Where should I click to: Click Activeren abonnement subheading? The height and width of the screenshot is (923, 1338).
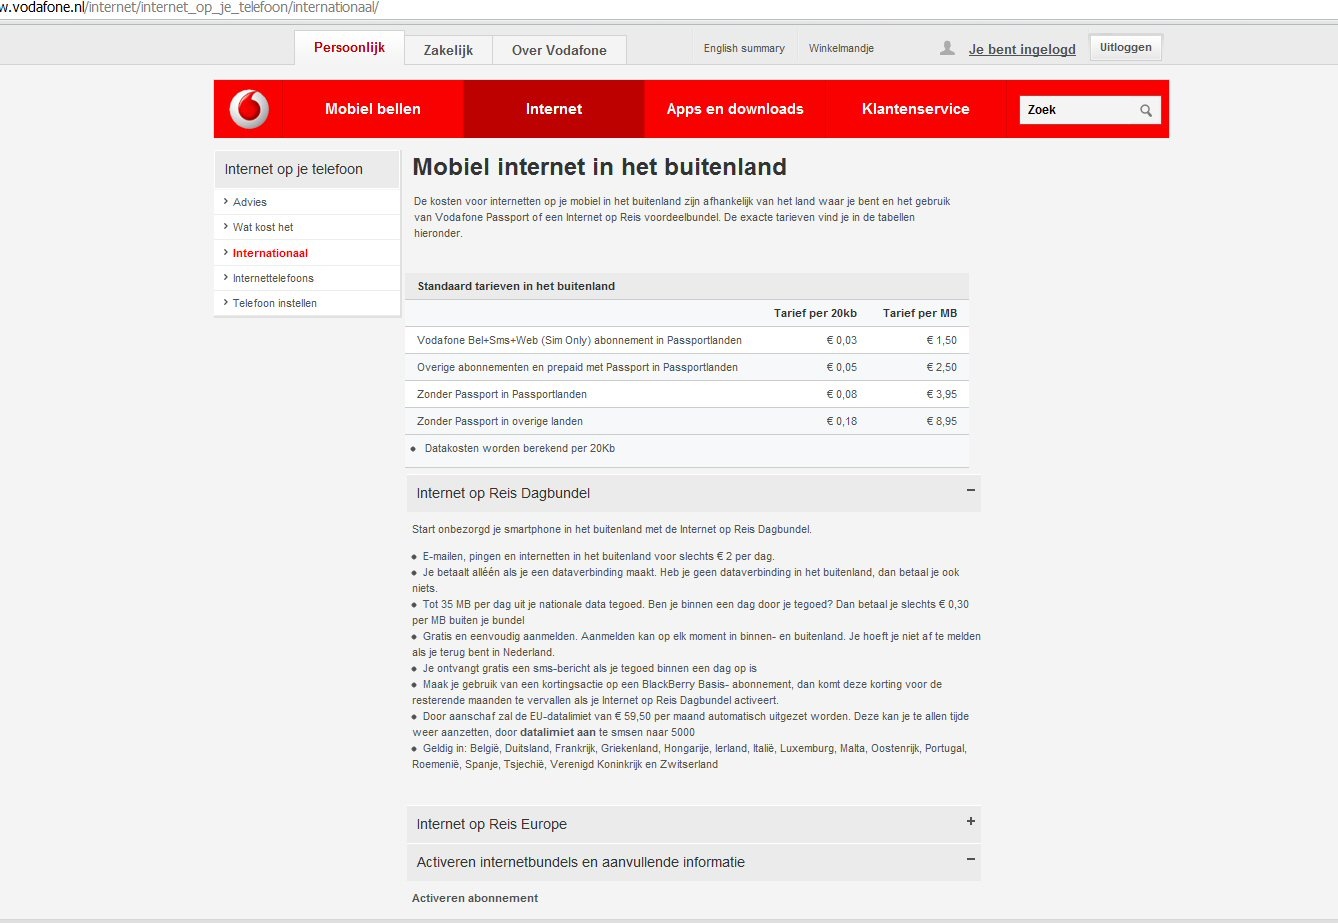475,898
